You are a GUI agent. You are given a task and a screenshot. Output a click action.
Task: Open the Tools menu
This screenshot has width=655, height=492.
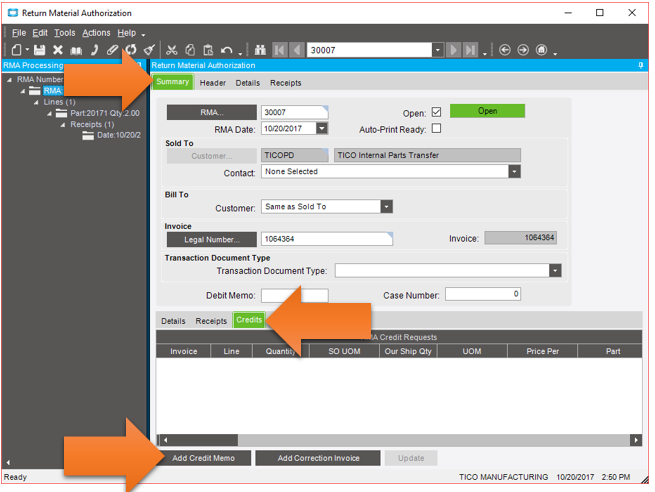click(65, 33)
